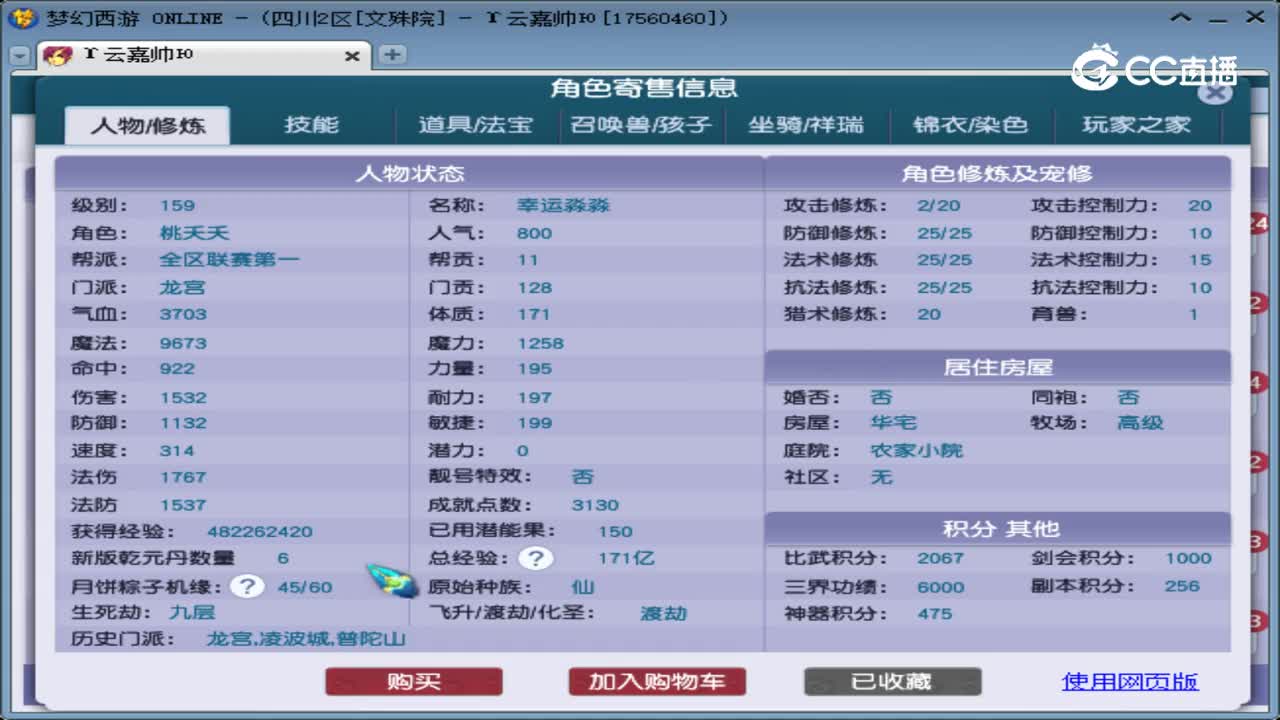Select the 比武积分 value 2067

pos(940,558)
